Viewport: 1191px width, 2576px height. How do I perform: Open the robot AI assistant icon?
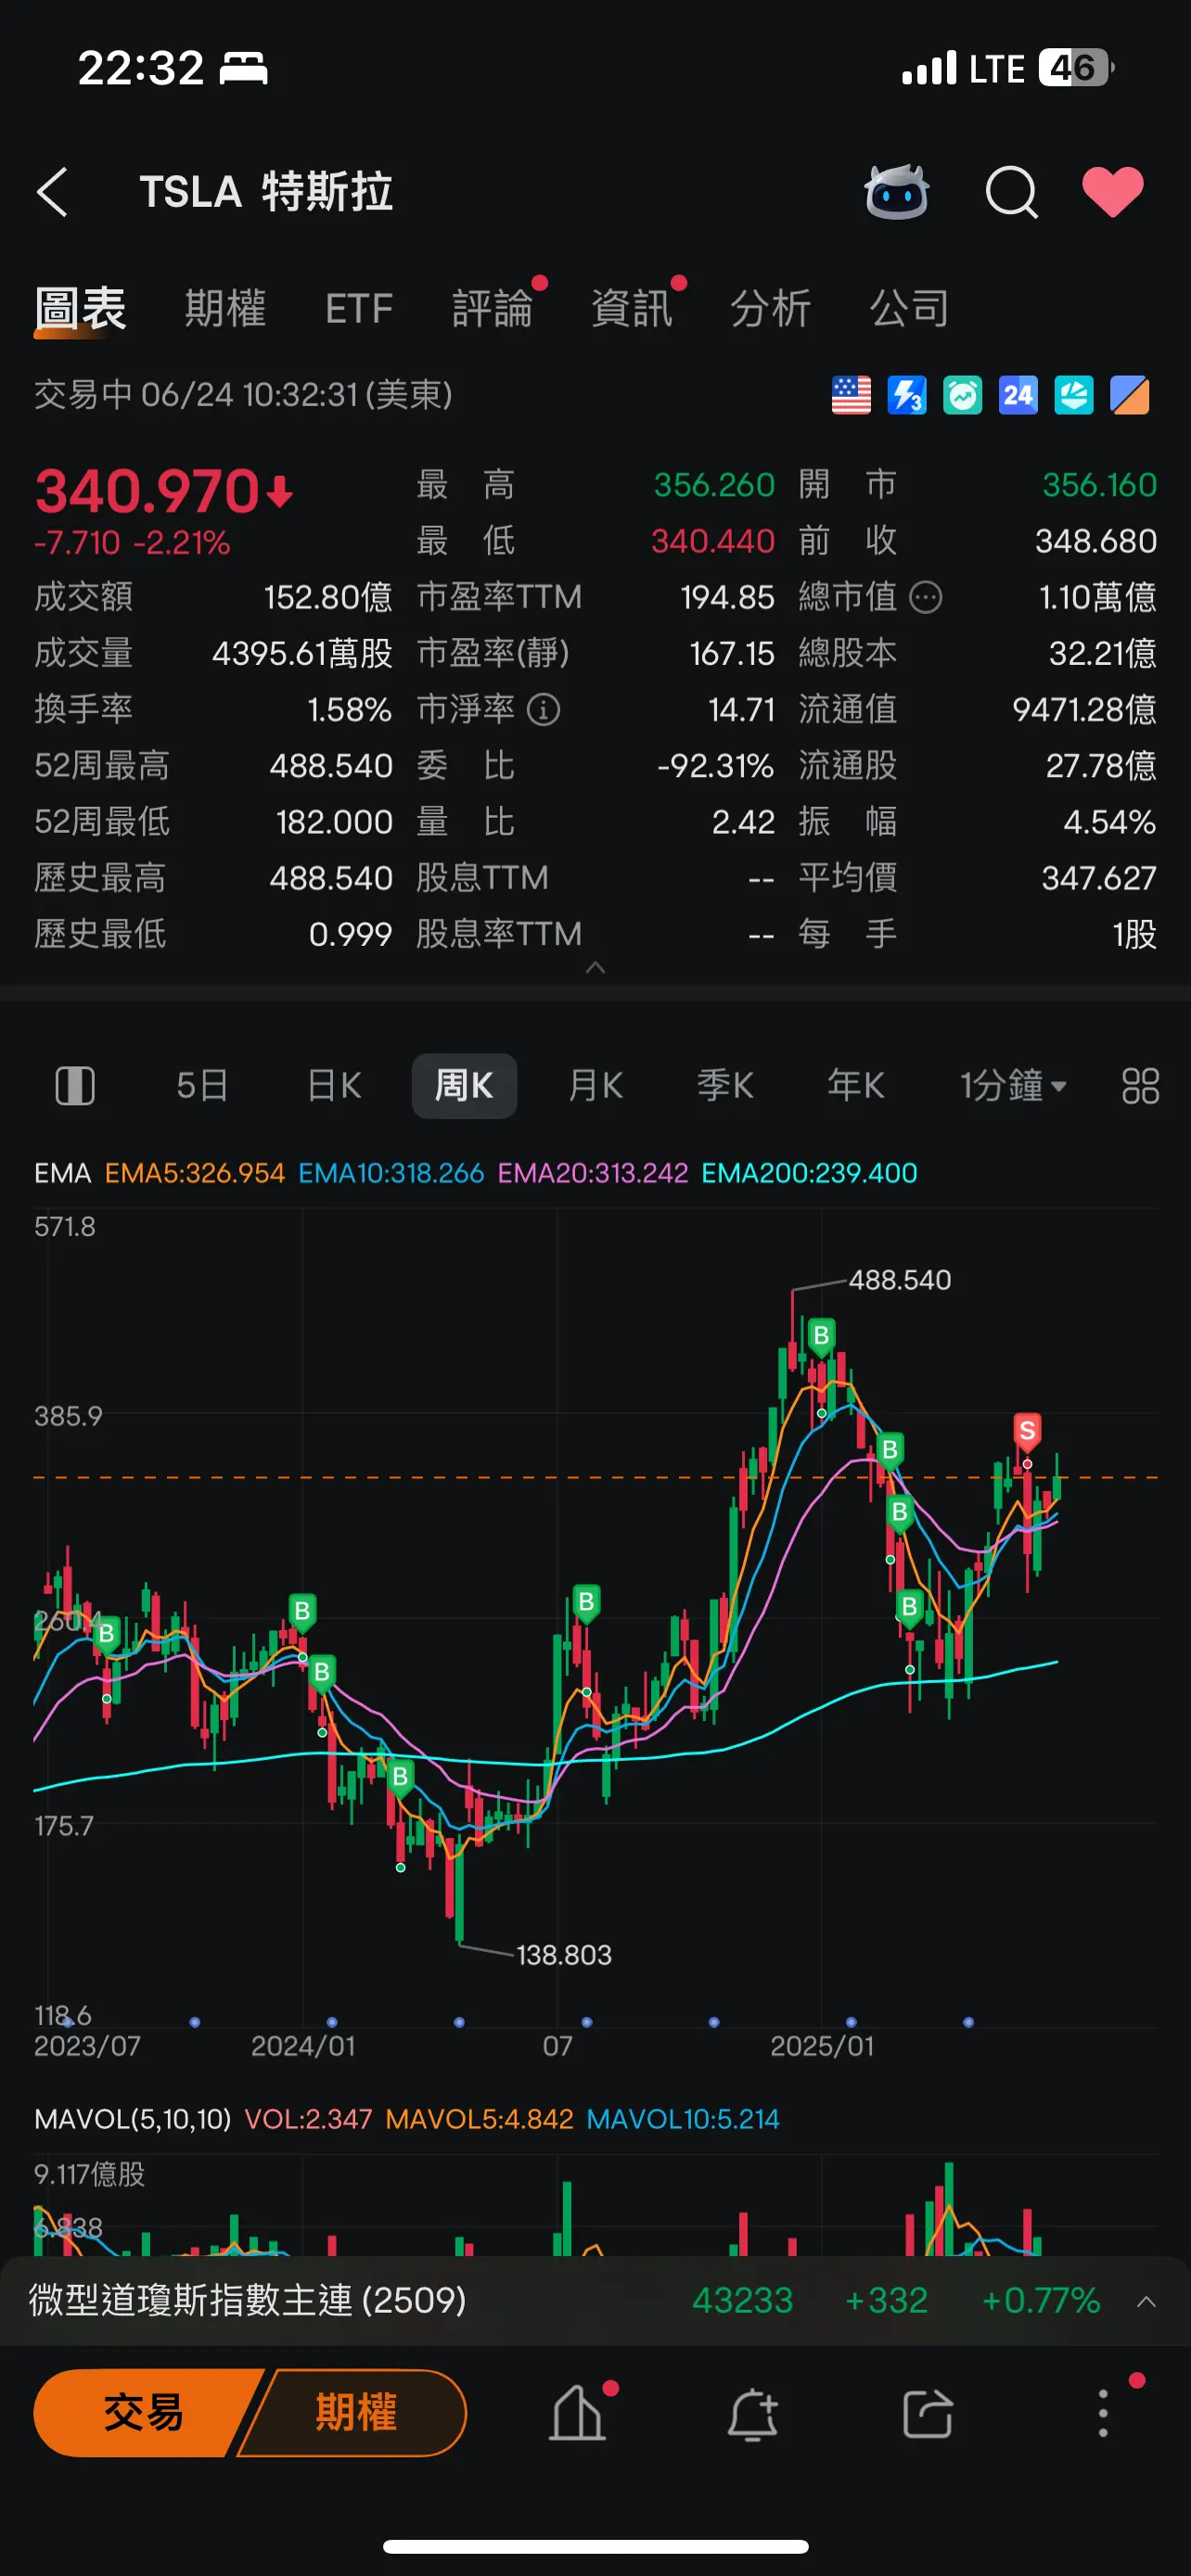coord(897,191)
